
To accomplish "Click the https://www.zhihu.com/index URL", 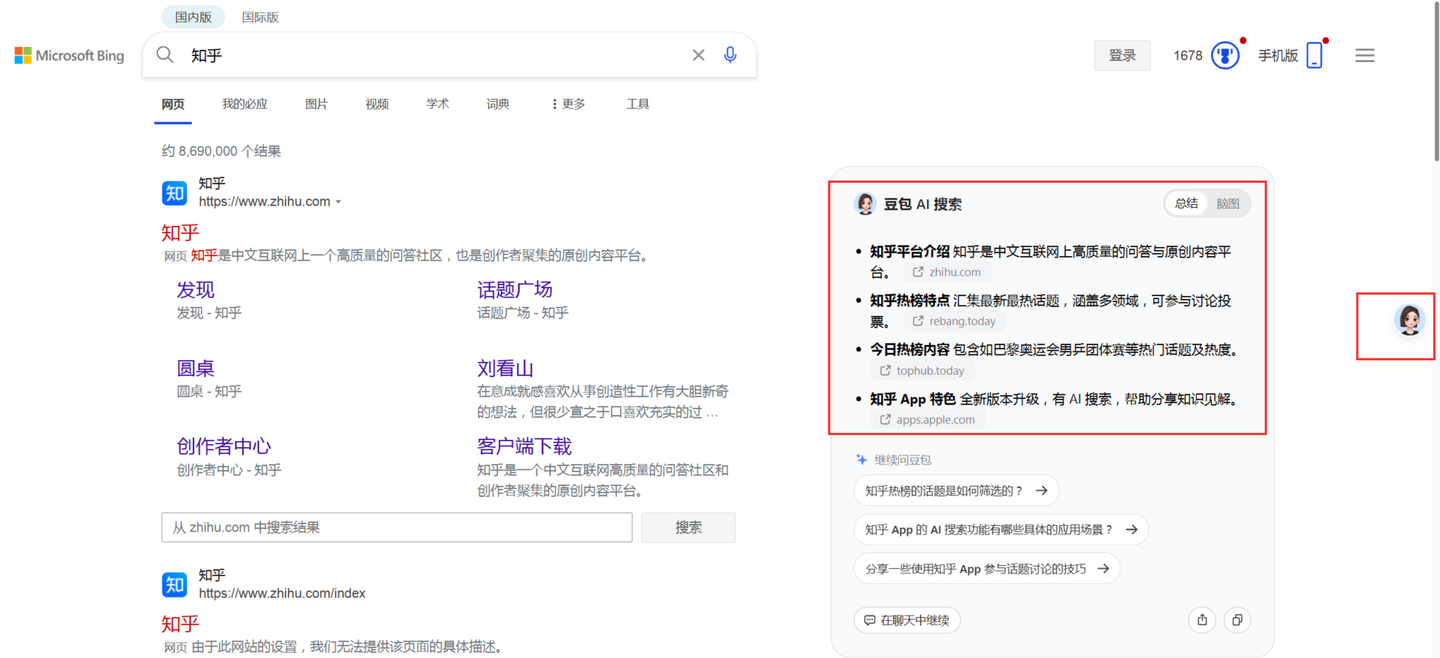I will pyautogui.click(x=282, y=593).
